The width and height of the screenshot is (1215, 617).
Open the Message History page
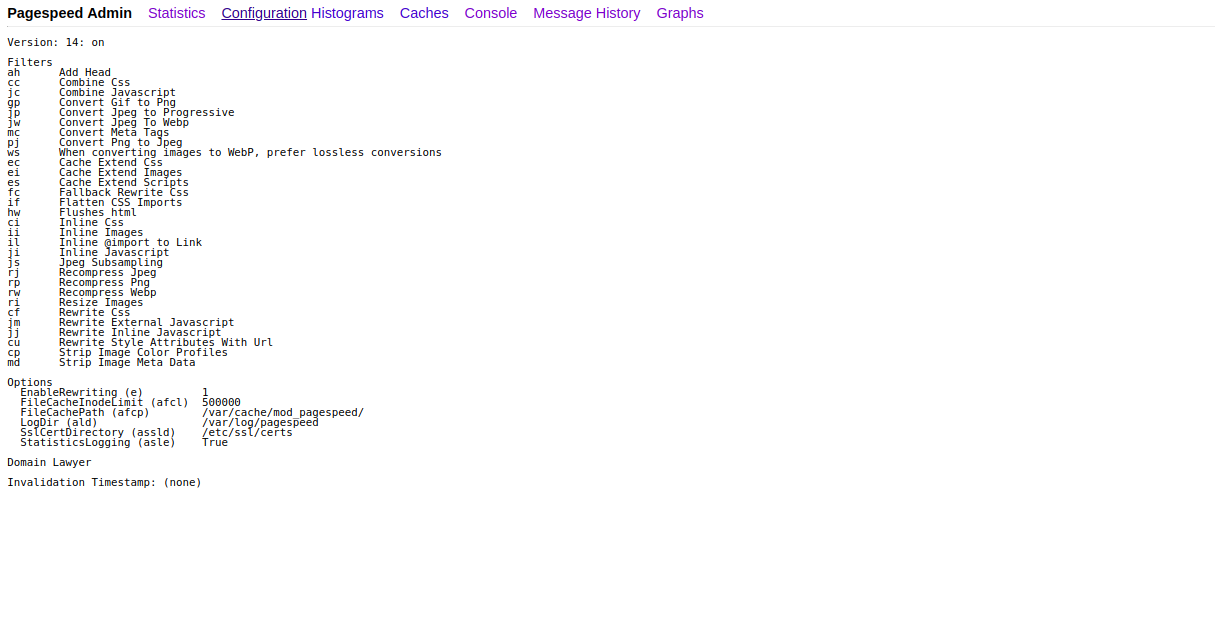coord(587,13)
